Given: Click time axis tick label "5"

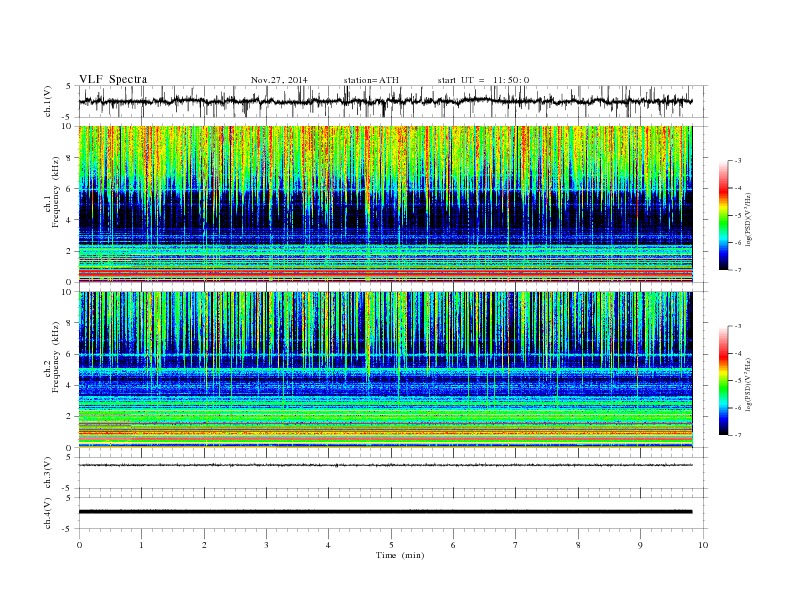Looking at the screenshot, I should 391,545.
